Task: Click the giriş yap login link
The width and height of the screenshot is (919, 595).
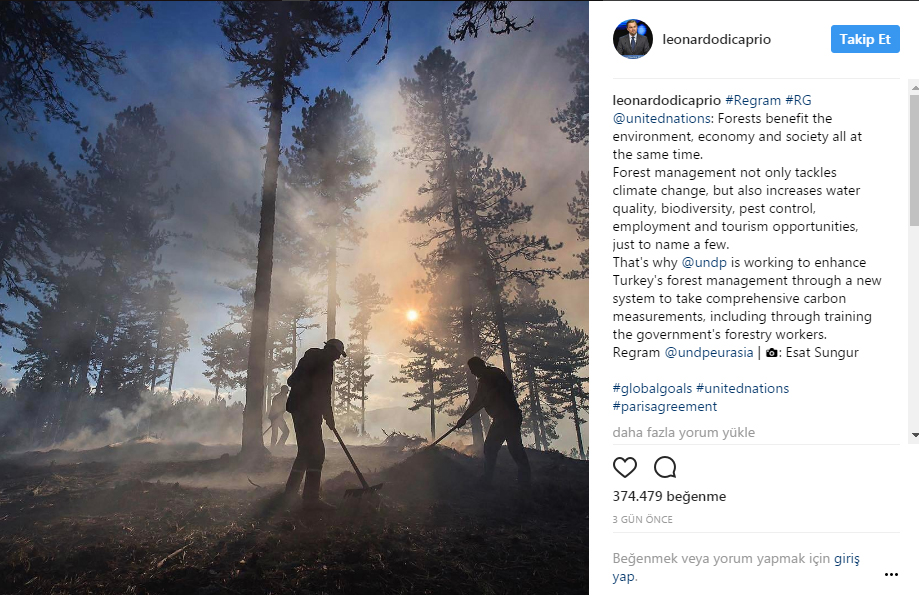Action: 846,559
